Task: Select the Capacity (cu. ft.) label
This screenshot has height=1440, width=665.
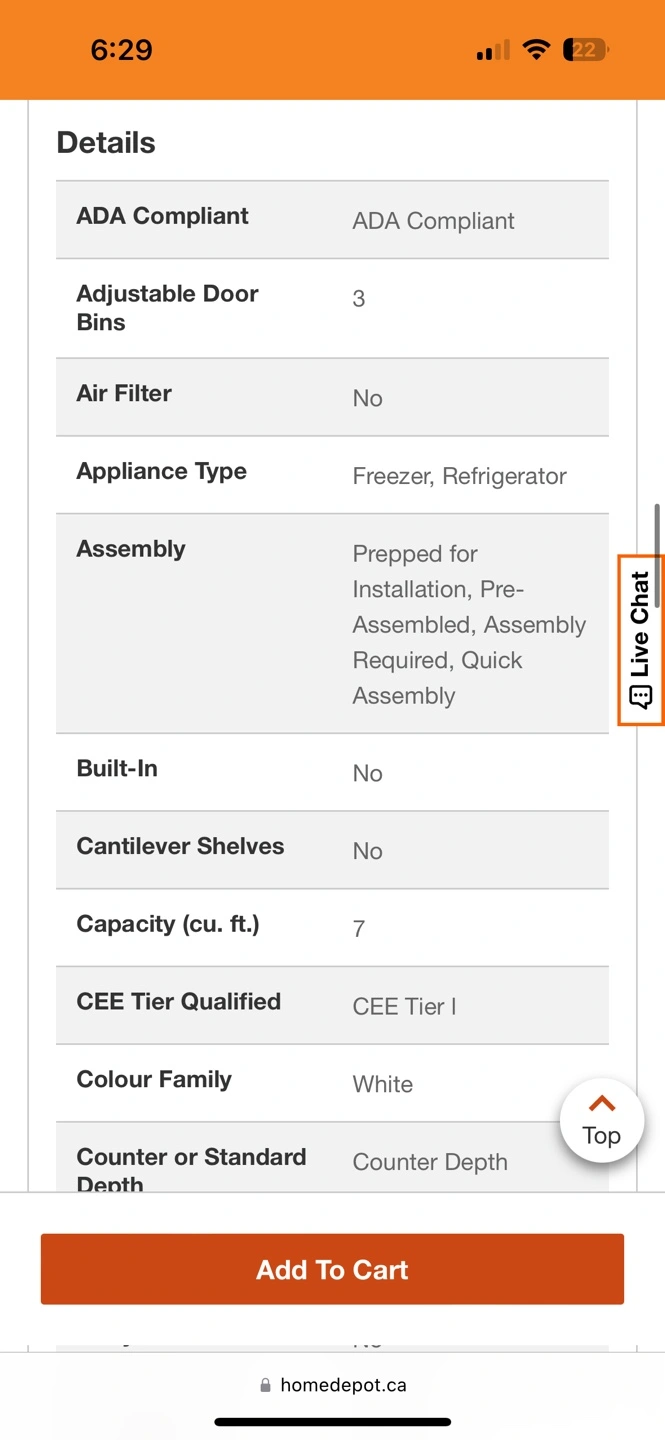Action: (x=168, y=924)
